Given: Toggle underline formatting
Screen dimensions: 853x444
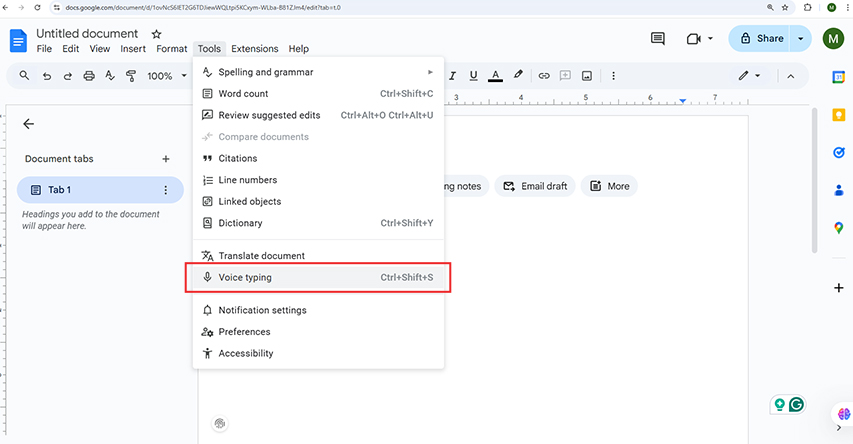Looking at the screenshot, I should [x=473, y=76].
